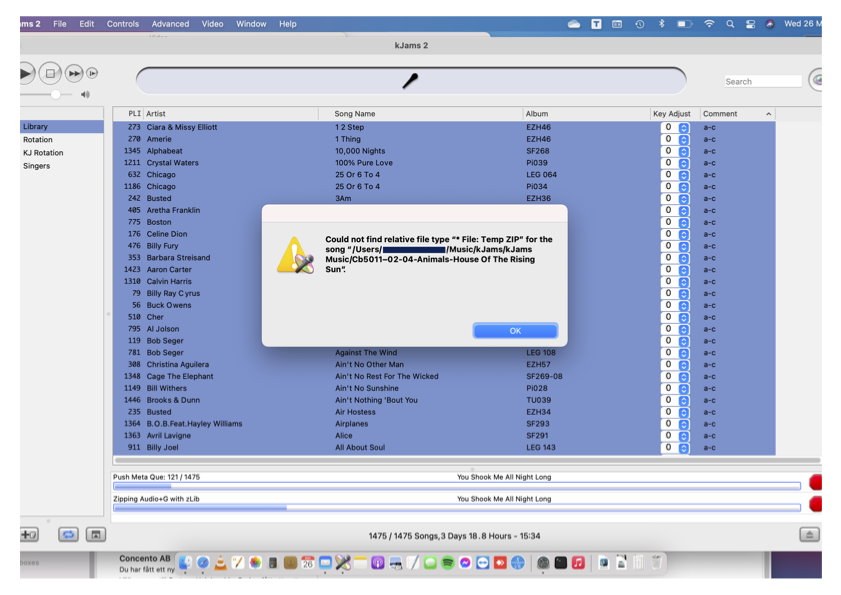841x595 pixels.
Task: Click the Search field
Action: 762,81
